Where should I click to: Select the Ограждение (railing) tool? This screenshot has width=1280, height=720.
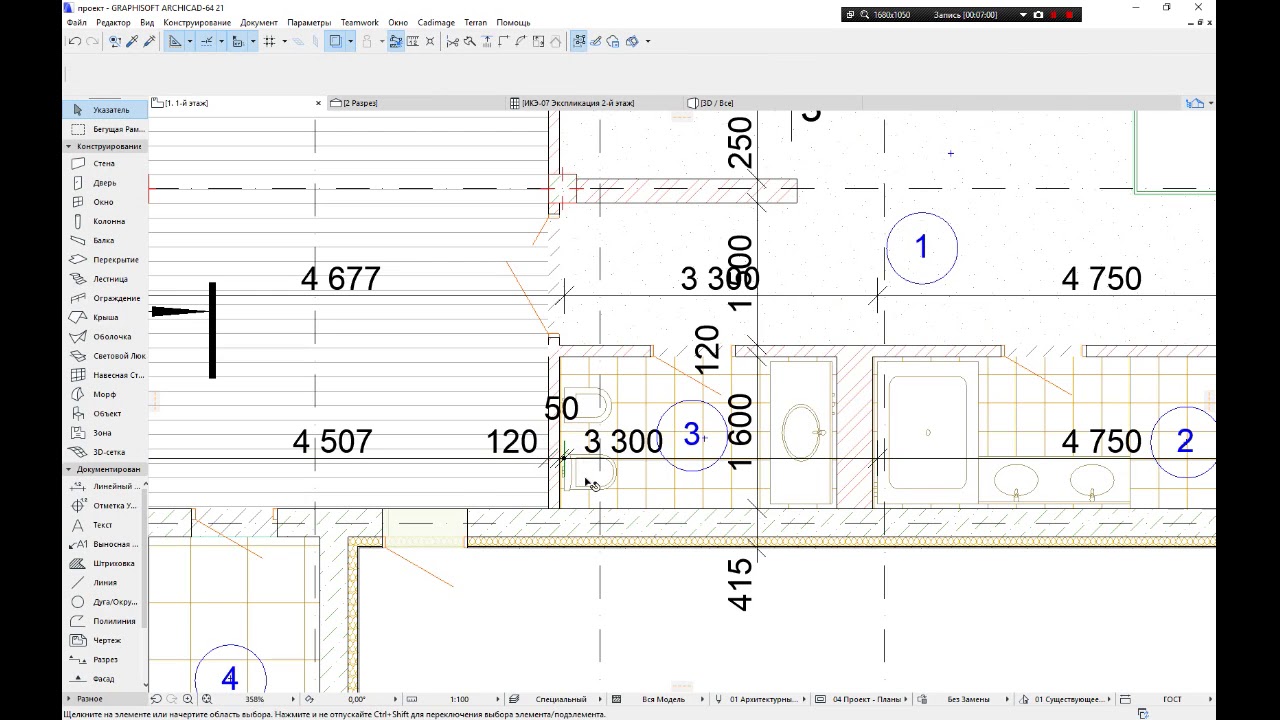pos(105,298)
